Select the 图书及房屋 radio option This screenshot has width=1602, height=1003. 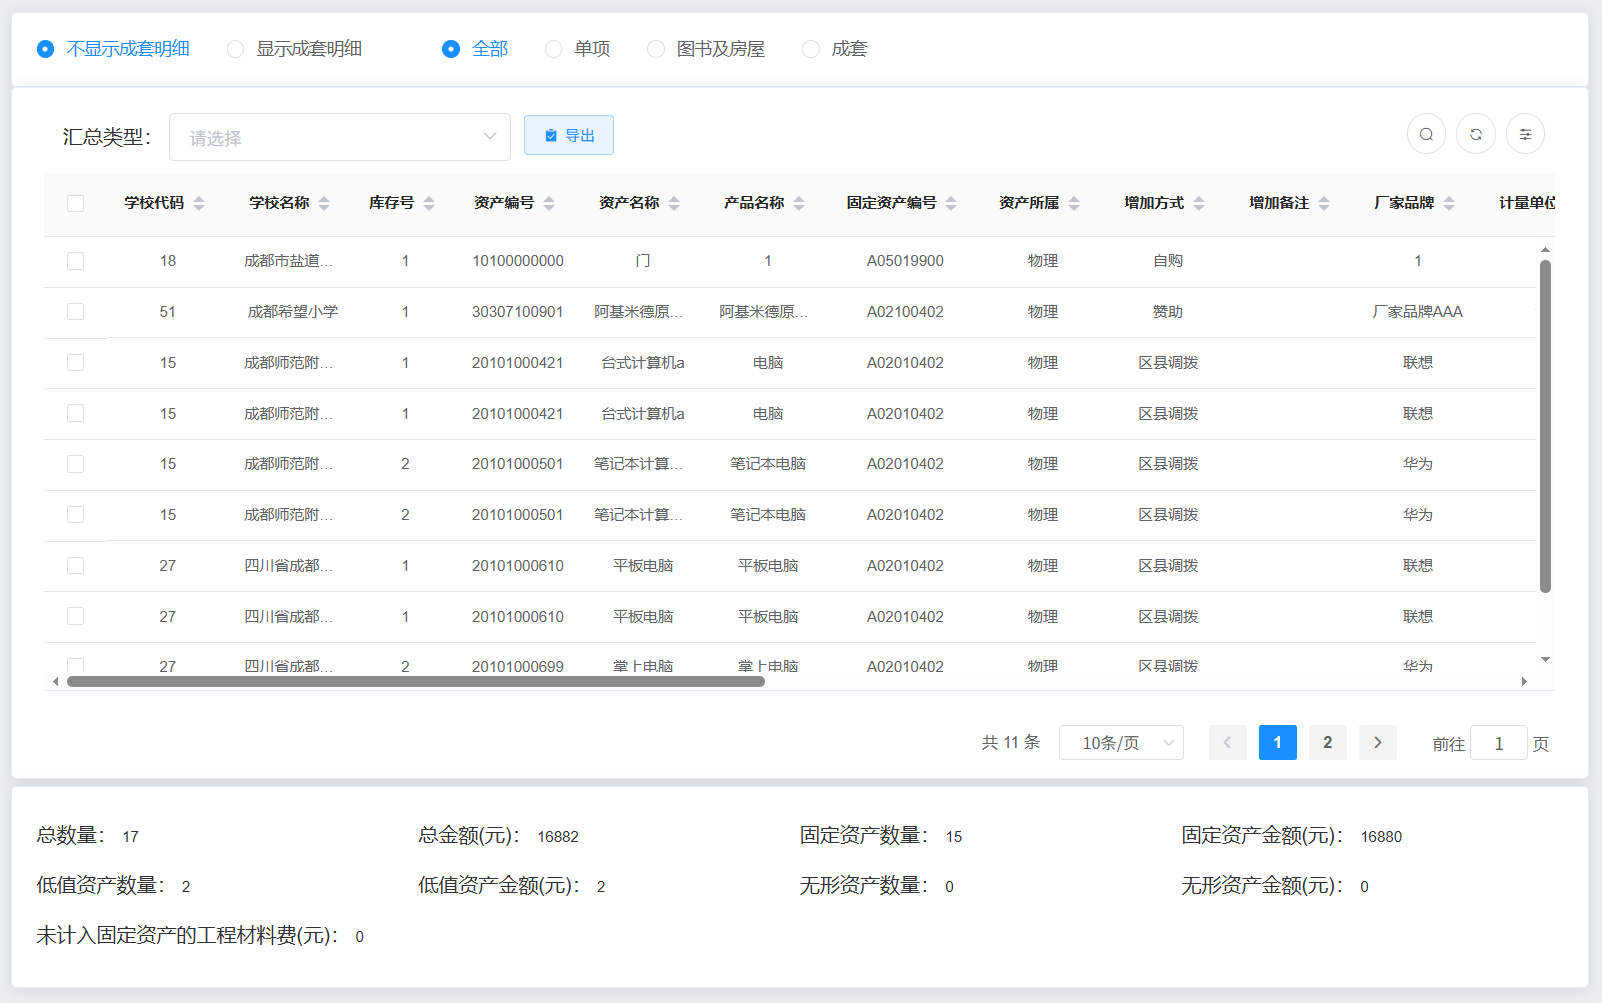point(656,49)
